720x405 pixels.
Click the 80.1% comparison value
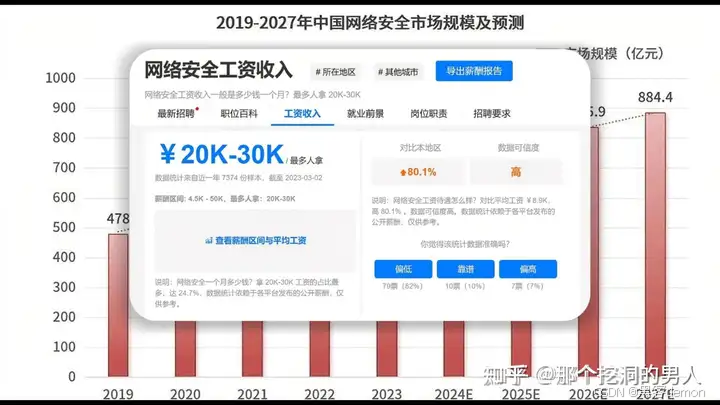click(x=421, y=172)
